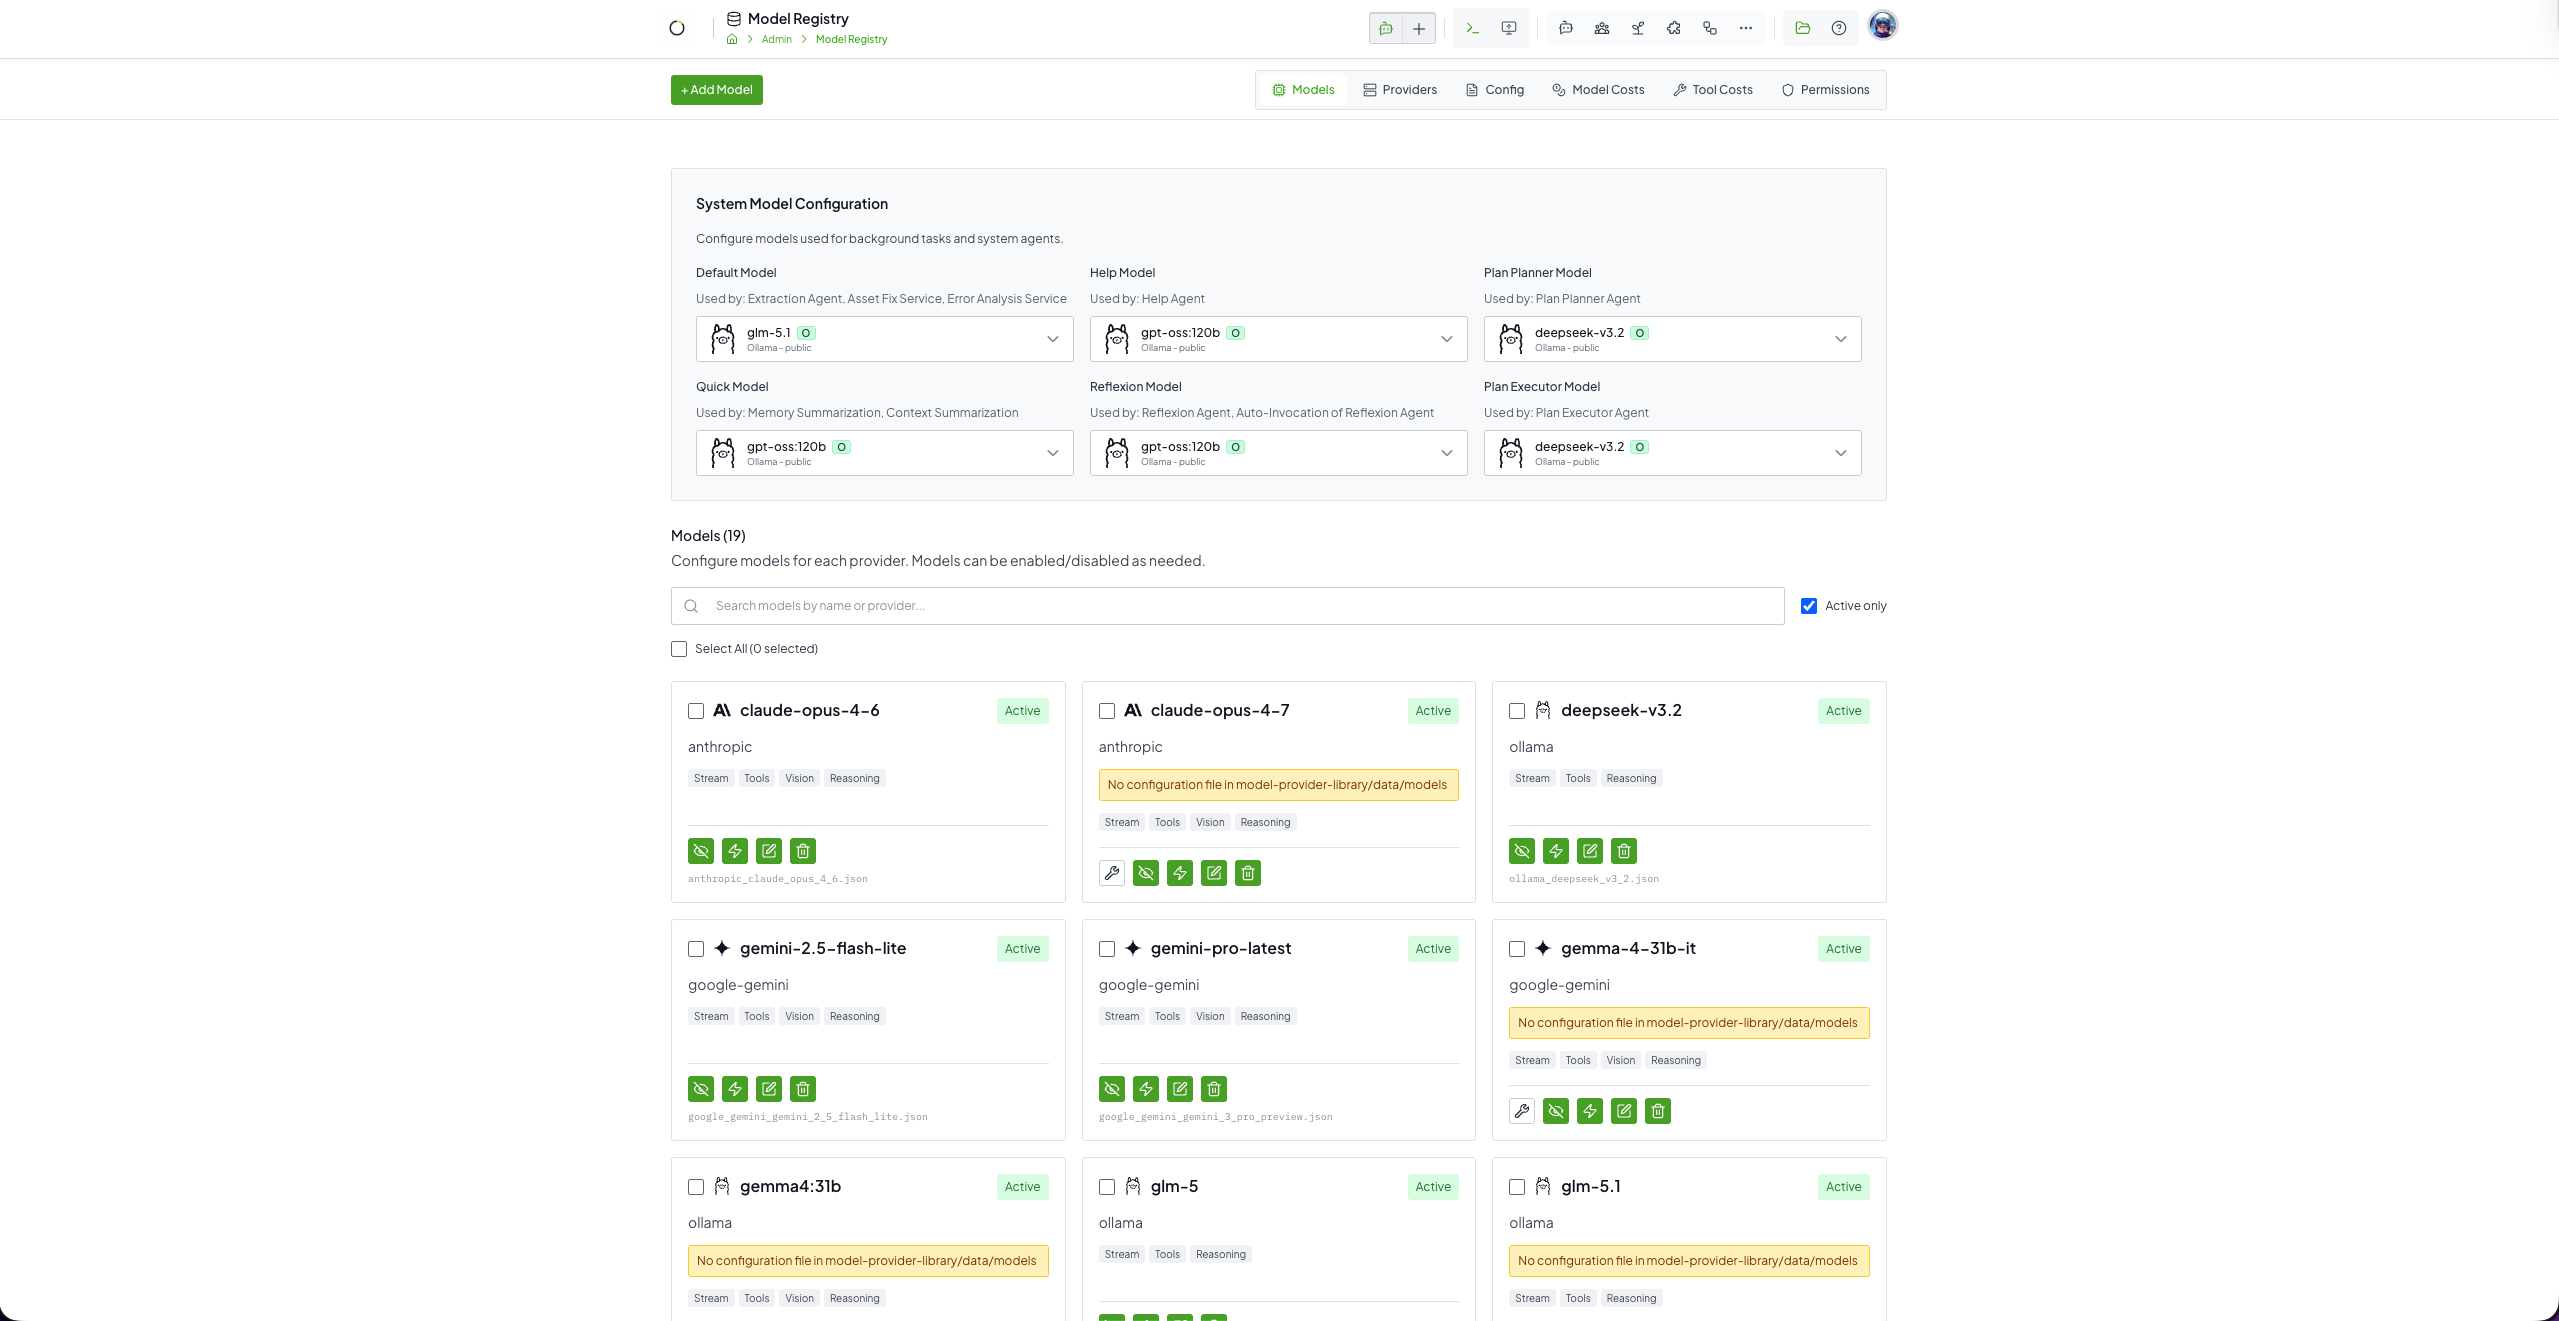This screenshot has height=1321, width=2559.
Task: Open the gray agents bot icon
Action: 1566,28
